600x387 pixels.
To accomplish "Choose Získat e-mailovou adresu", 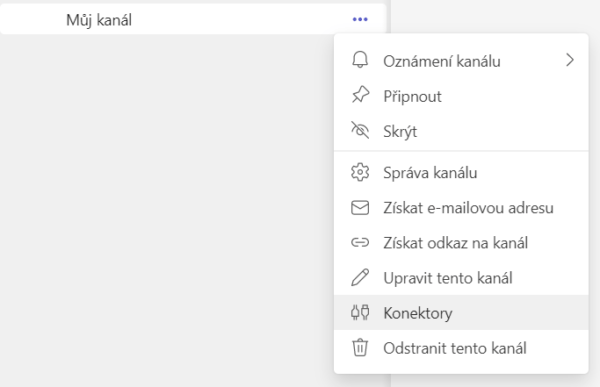I will click(461, 208).
